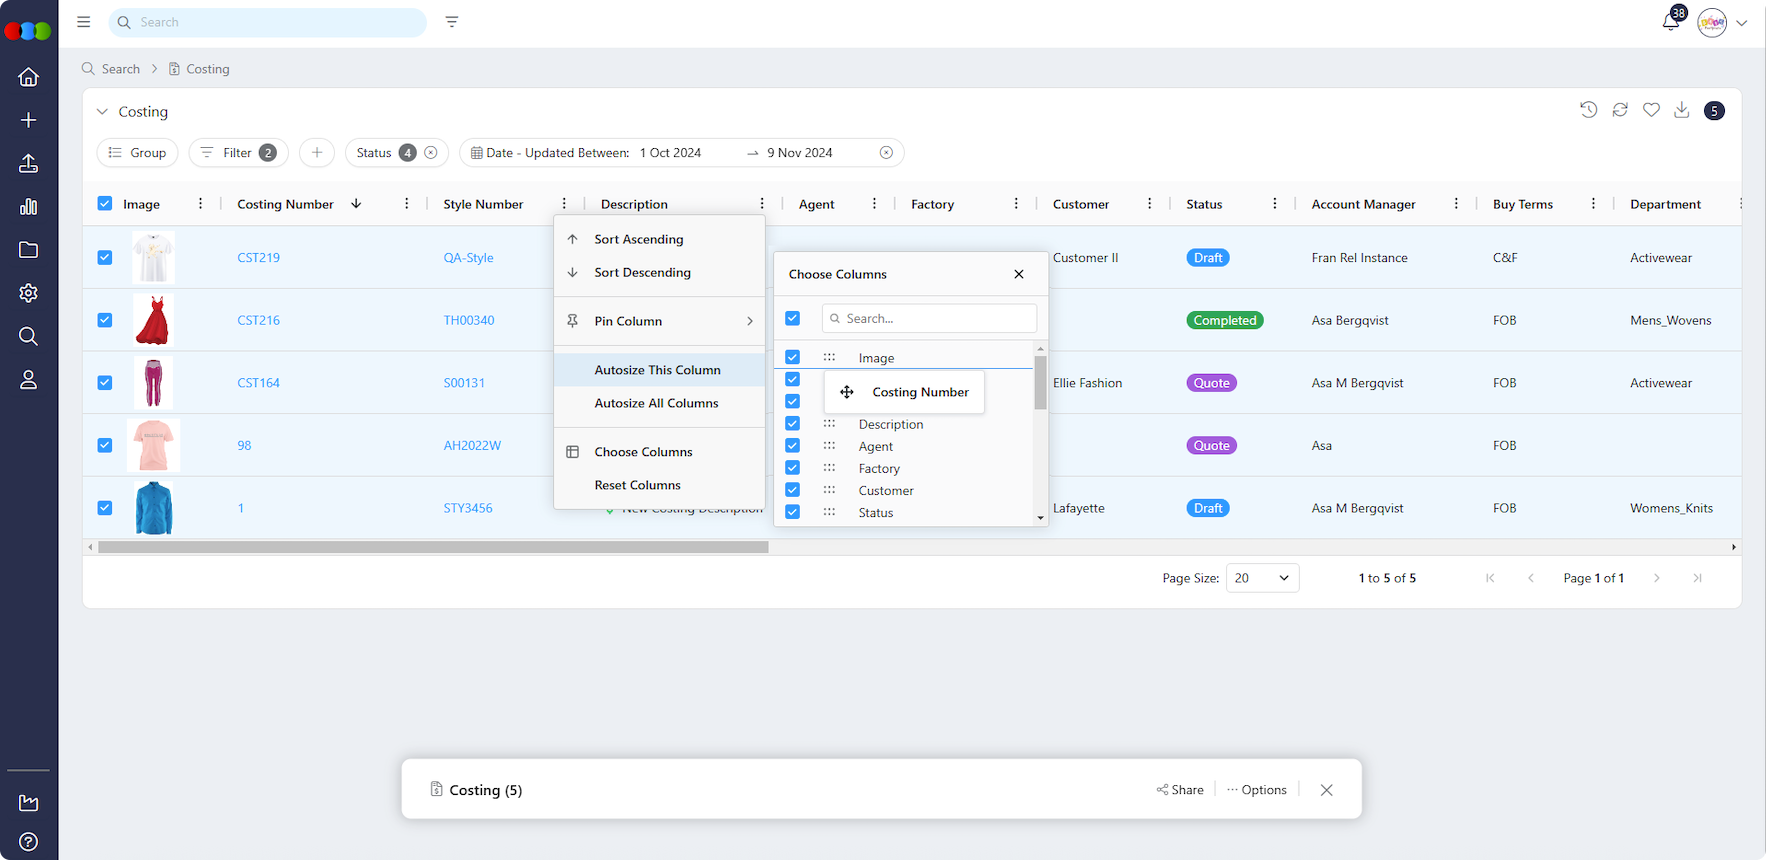Open the analytics bar chart sidebar icon
The width and height of the screenshot is (1766, 860).
[29, 206]
